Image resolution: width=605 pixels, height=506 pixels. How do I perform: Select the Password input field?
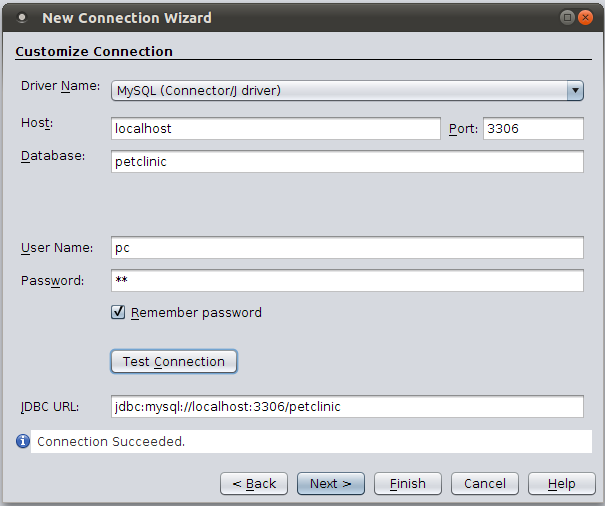pos(346,281)
